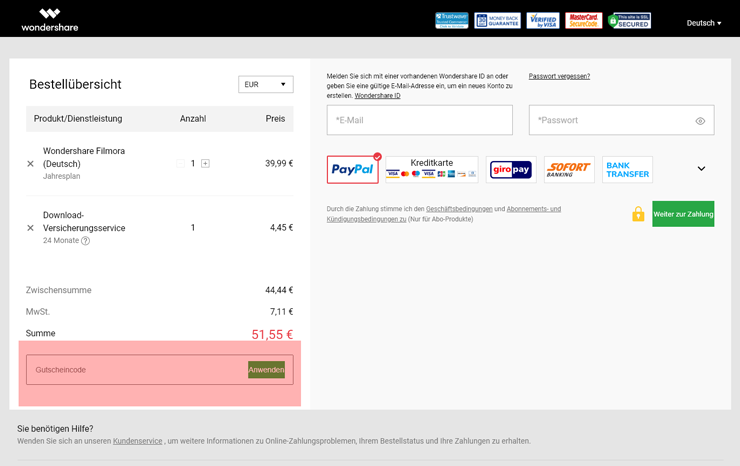The height and width of the screenshot is (466, 740).
Task: Decrease the Filmora quantity with minus
Action: [x=180, y=163]
